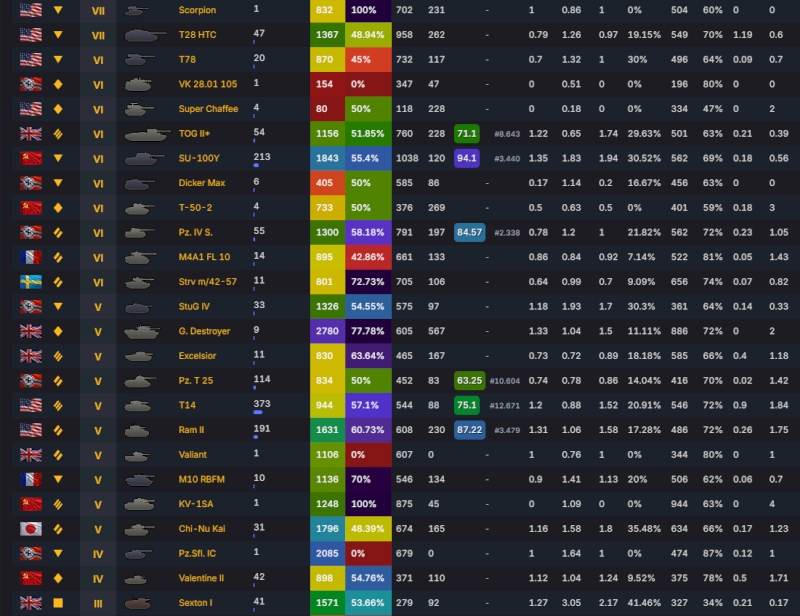Open the G. Destroyer tank link
Screen dimensions: 800x616
204,331
